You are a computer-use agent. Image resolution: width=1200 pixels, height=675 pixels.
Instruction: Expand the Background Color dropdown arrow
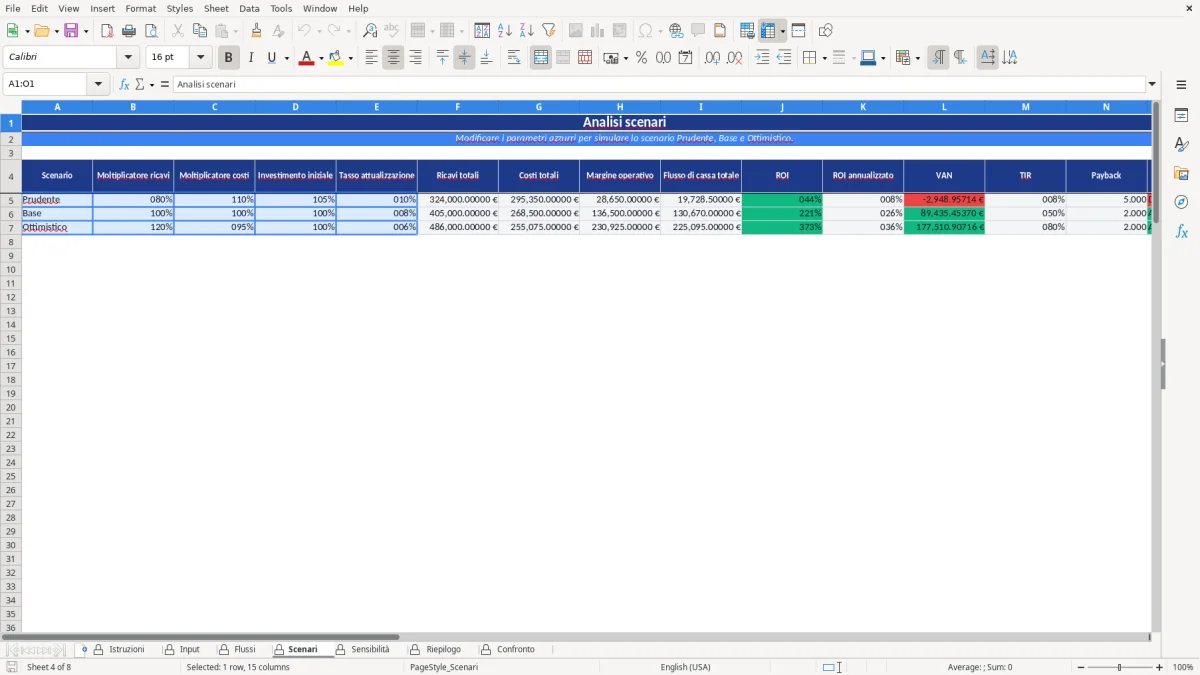click(x=350, y=58)
